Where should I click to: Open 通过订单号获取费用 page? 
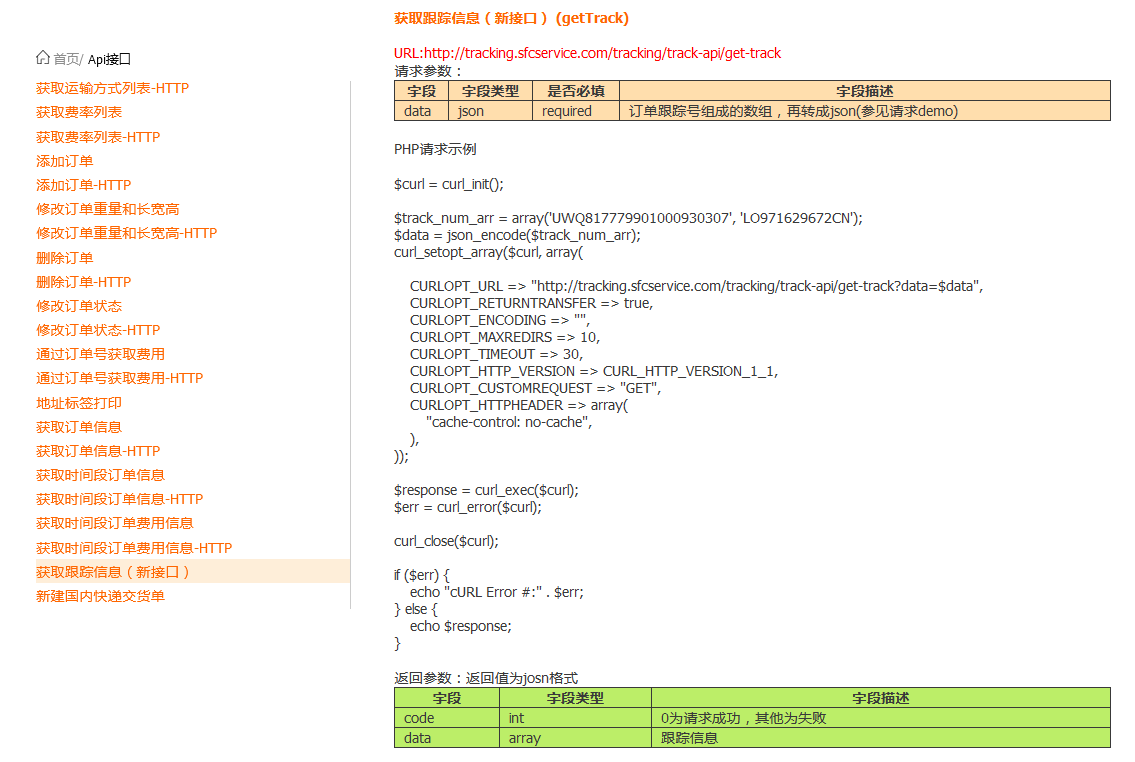coord(100,354)
